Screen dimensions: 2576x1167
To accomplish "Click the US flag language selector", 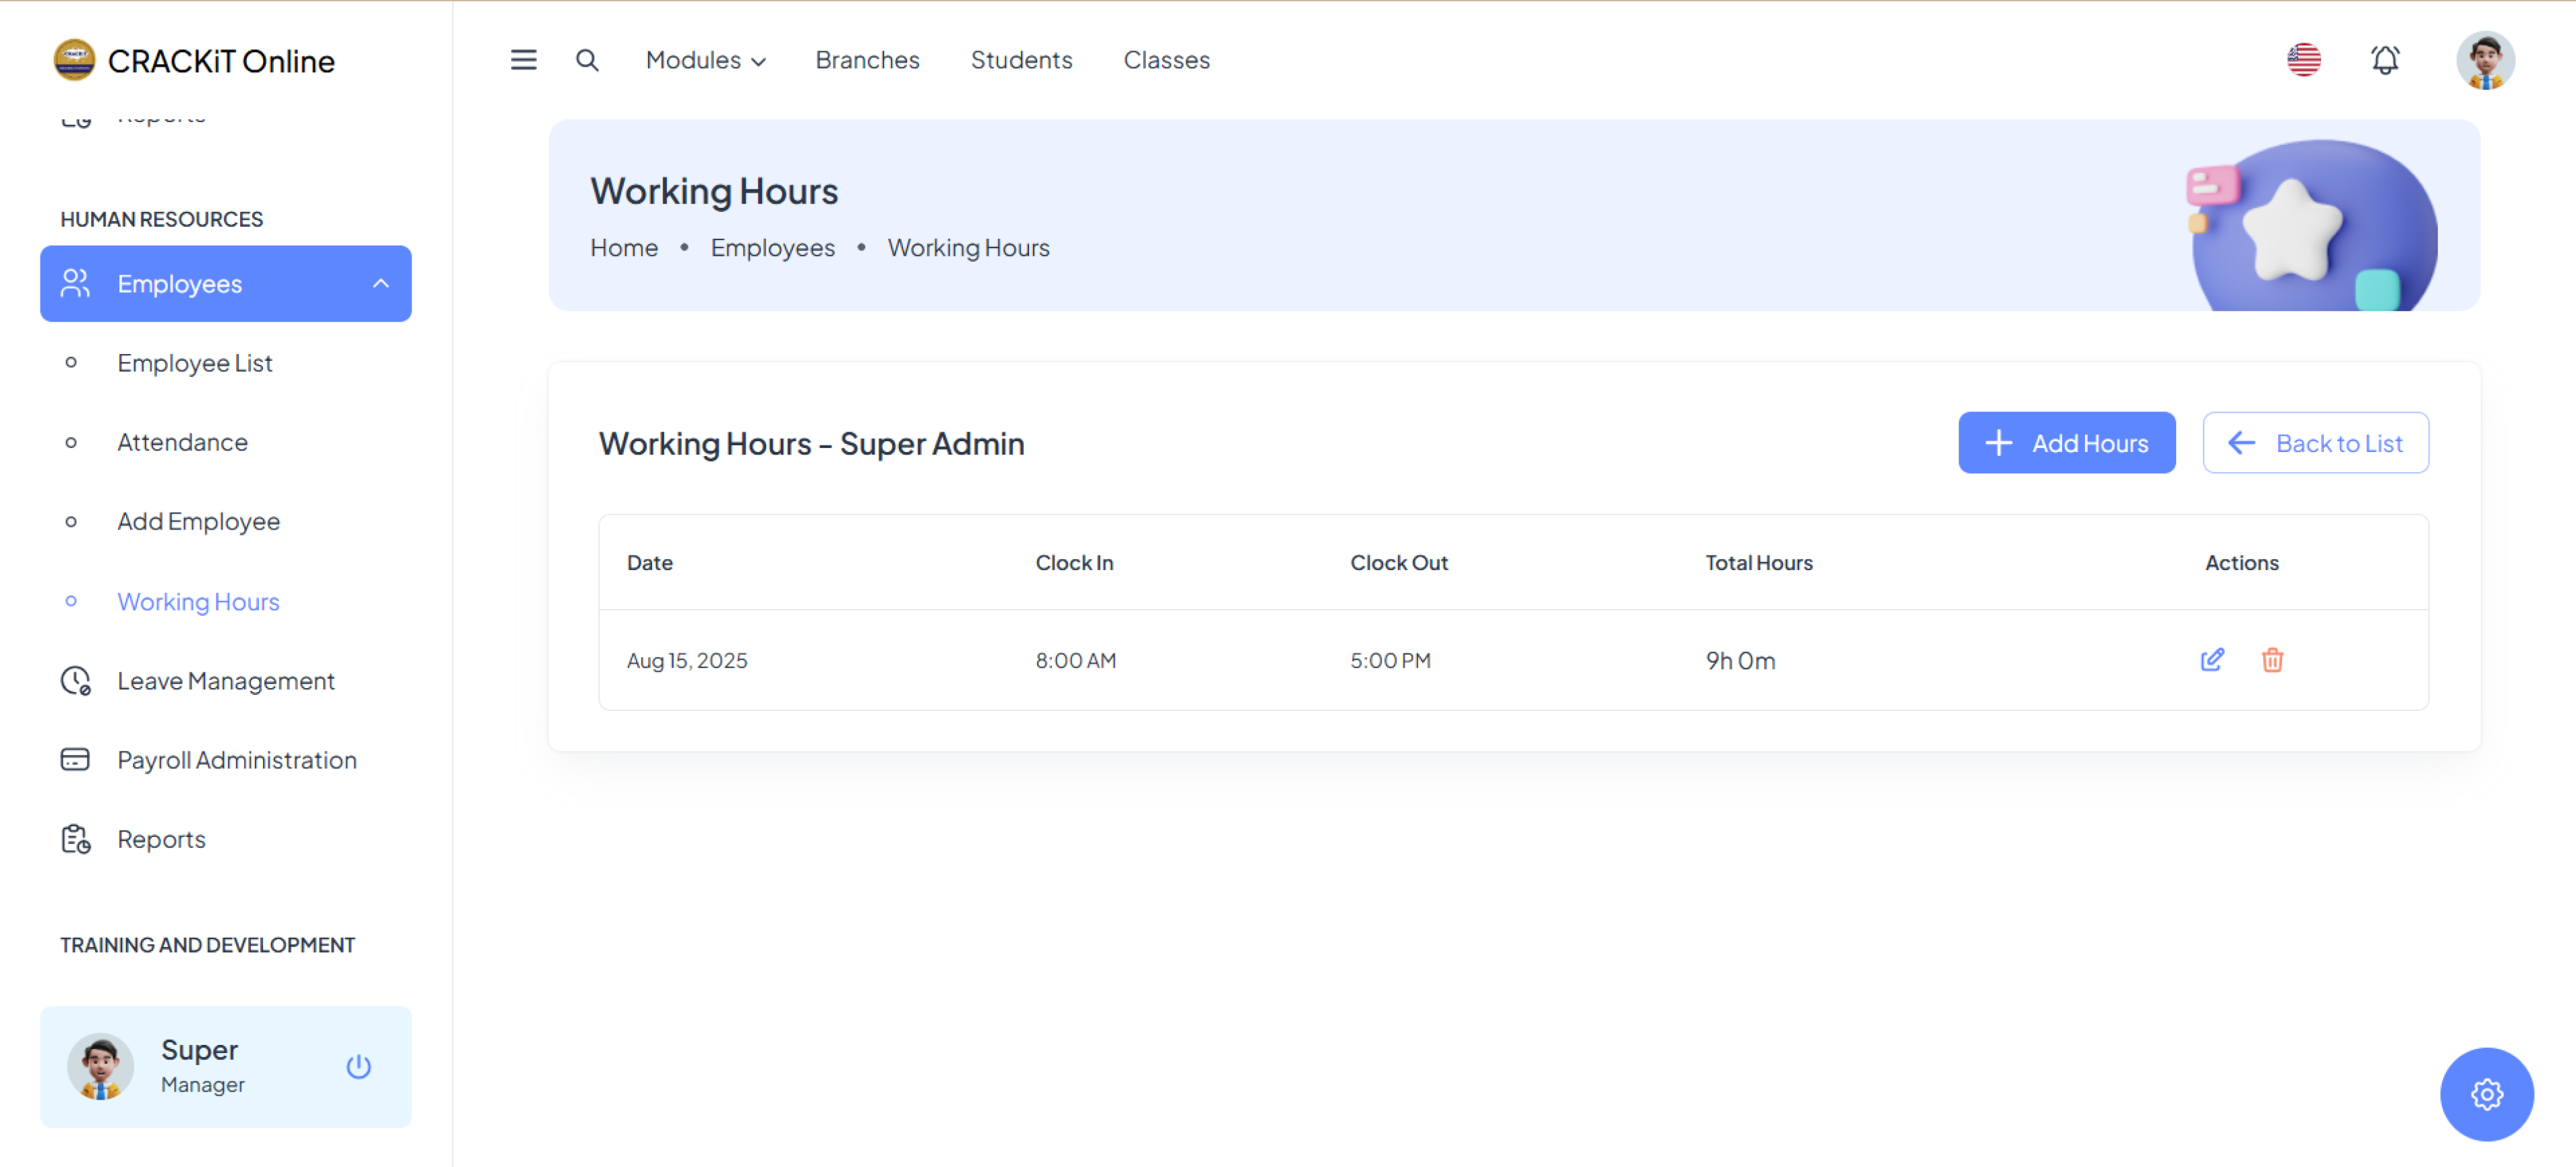I will (x=2303, y=60).
